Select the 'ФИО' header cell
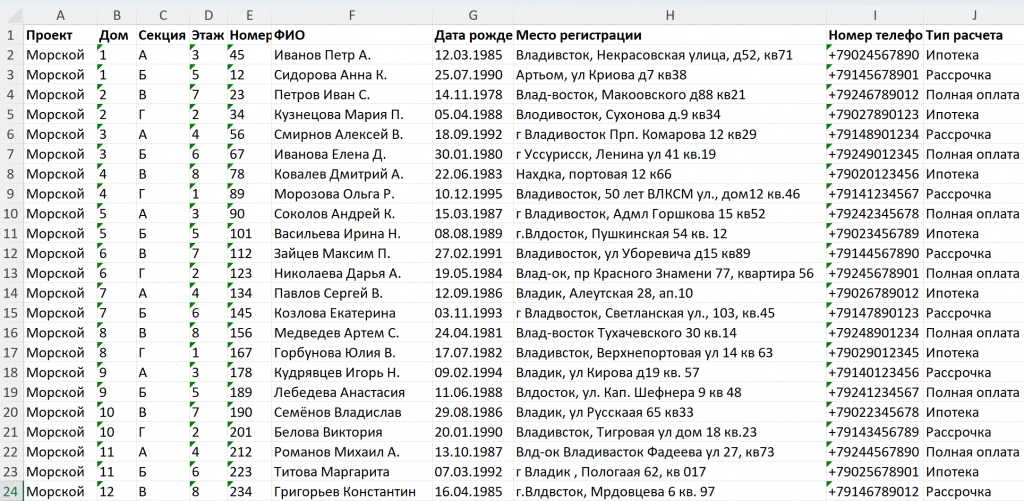This screenshot has height=501, width=1024. (x=351, y=35)
